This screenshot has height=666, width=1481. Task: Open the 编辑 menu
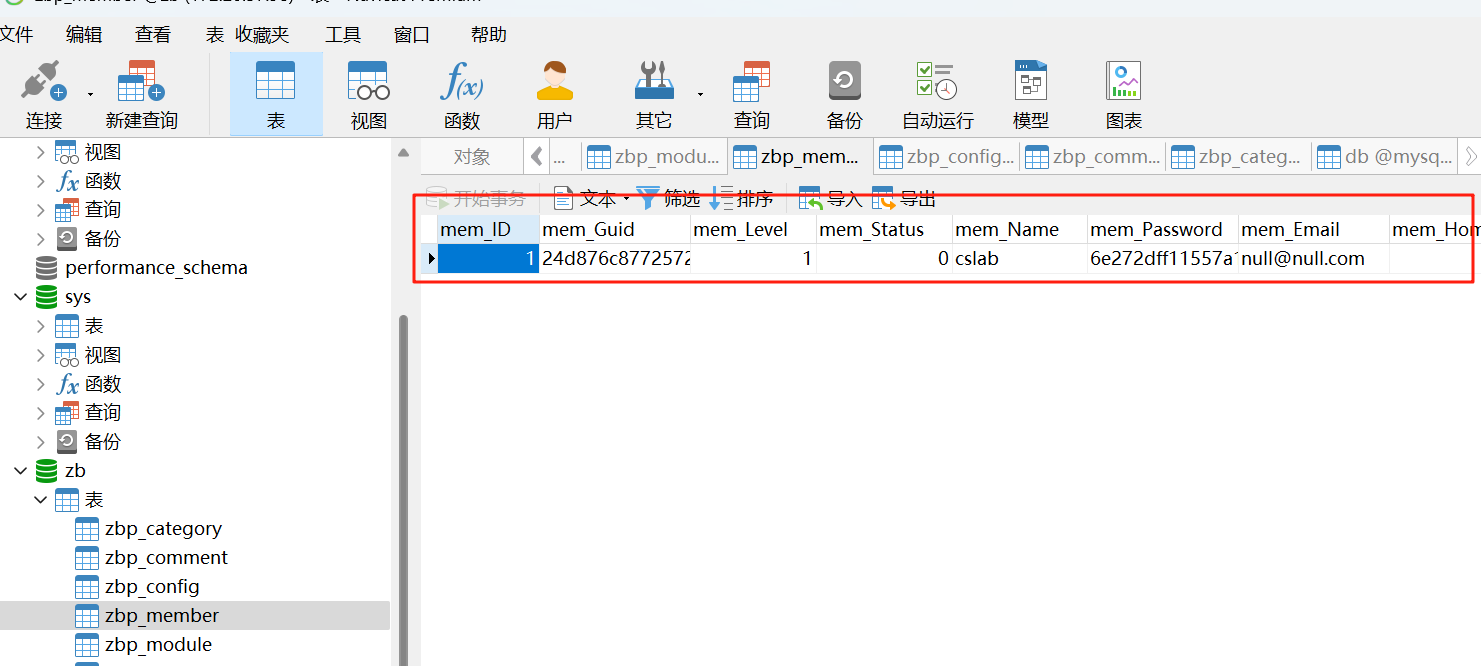[x=84, y=35]
